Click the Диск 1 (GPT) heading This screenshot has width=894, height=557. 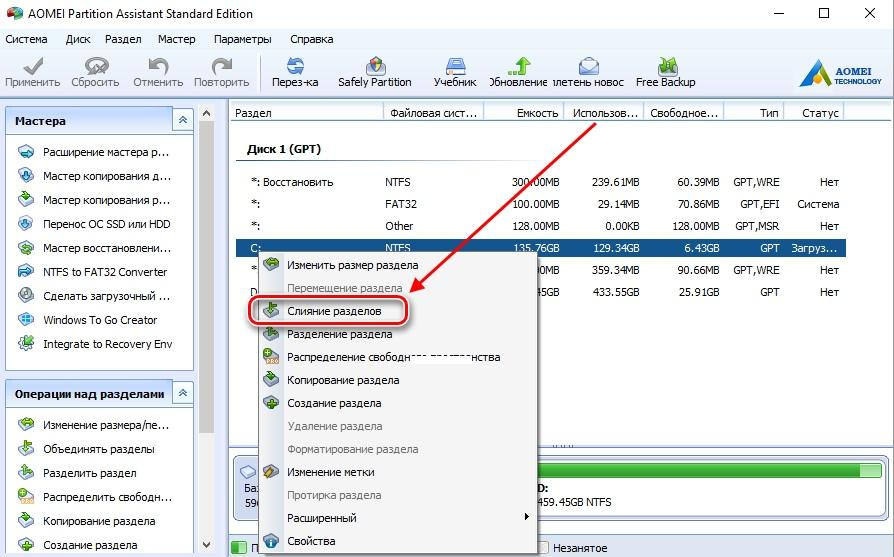click(284, 149)
